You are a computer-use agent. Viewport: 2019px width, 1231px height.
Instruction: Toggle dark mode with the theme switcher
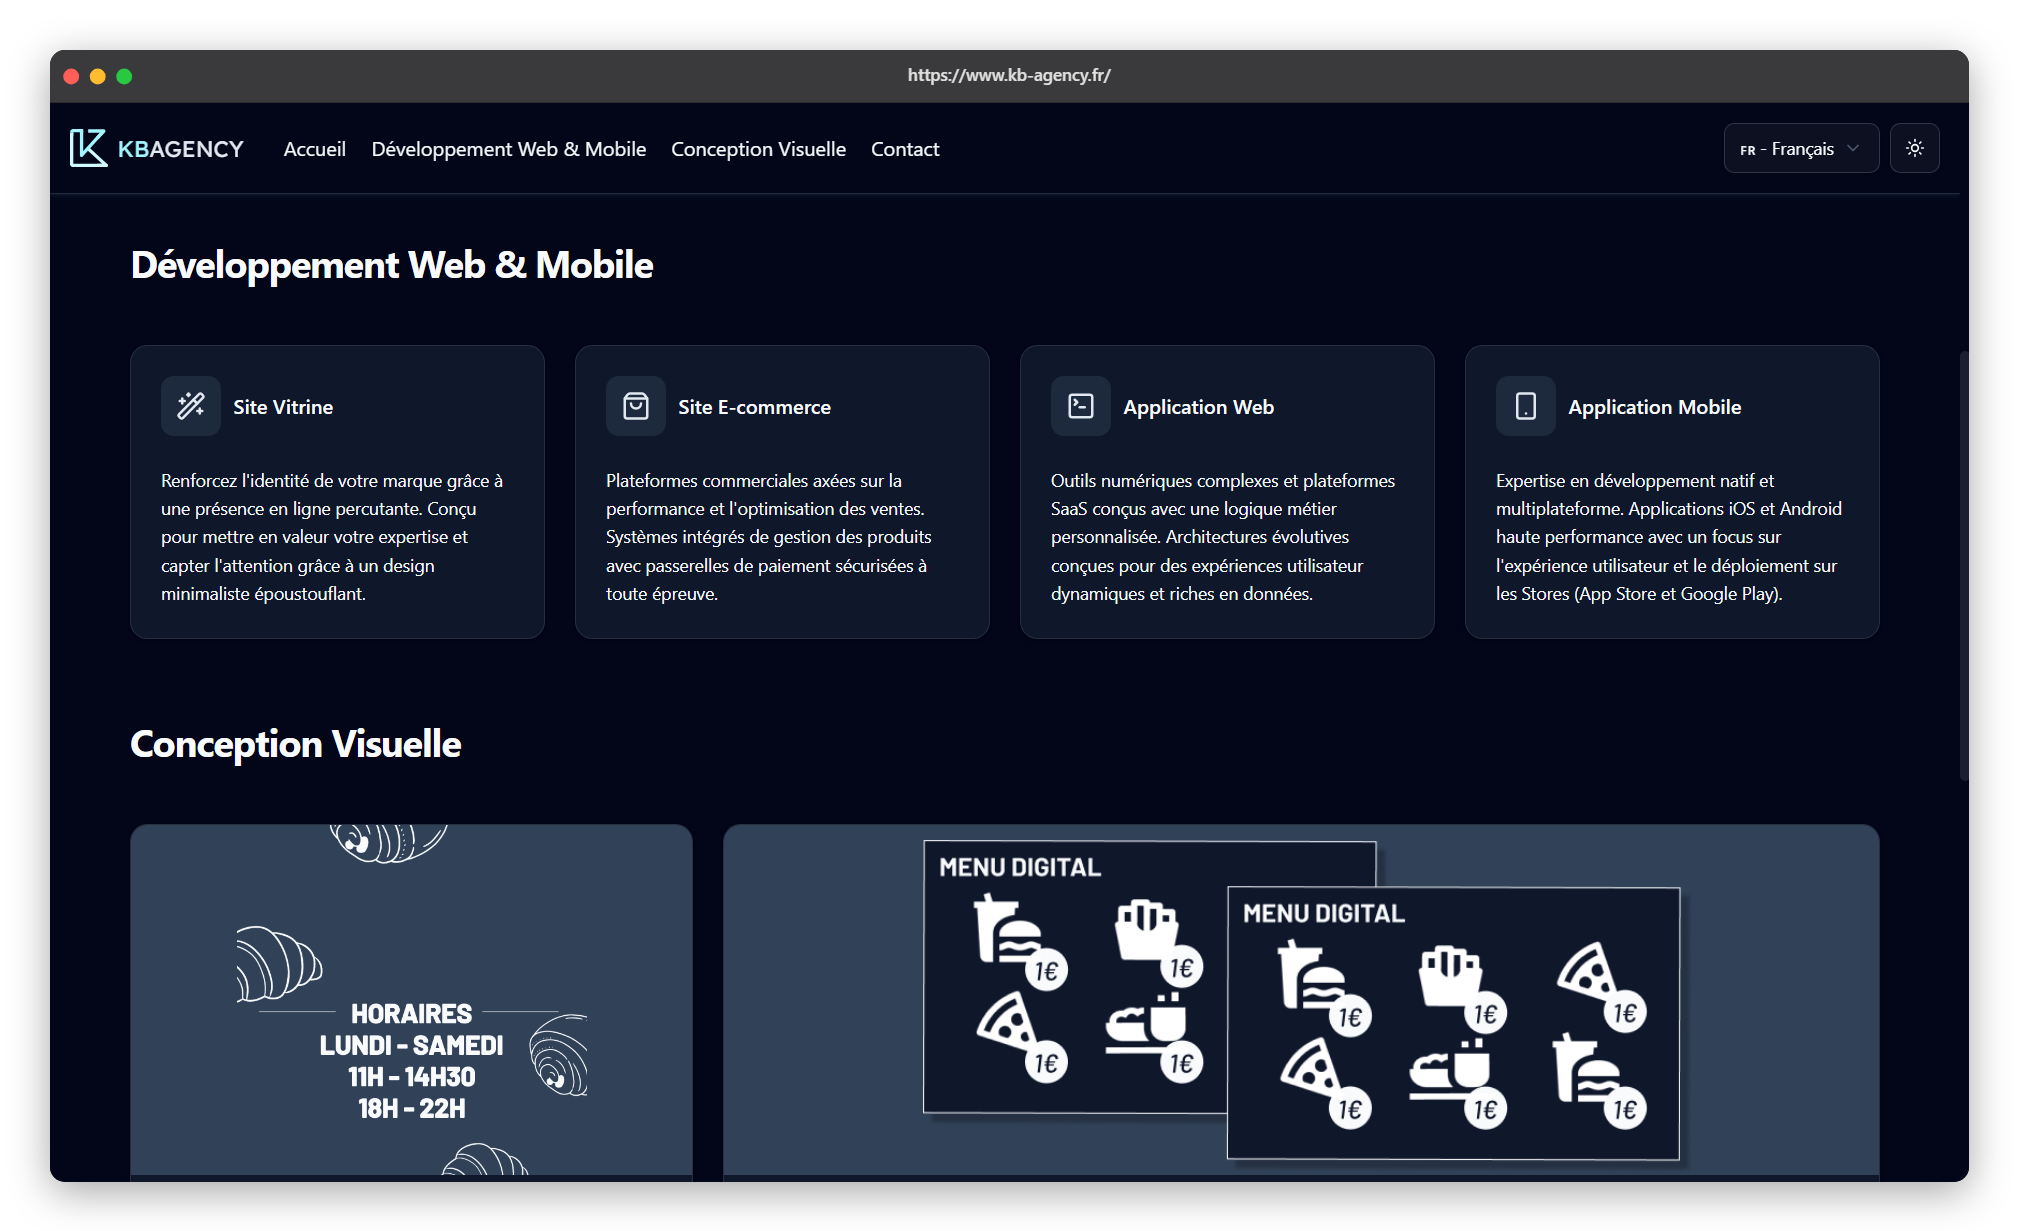pyautogui.click(x=1915, y=147)
